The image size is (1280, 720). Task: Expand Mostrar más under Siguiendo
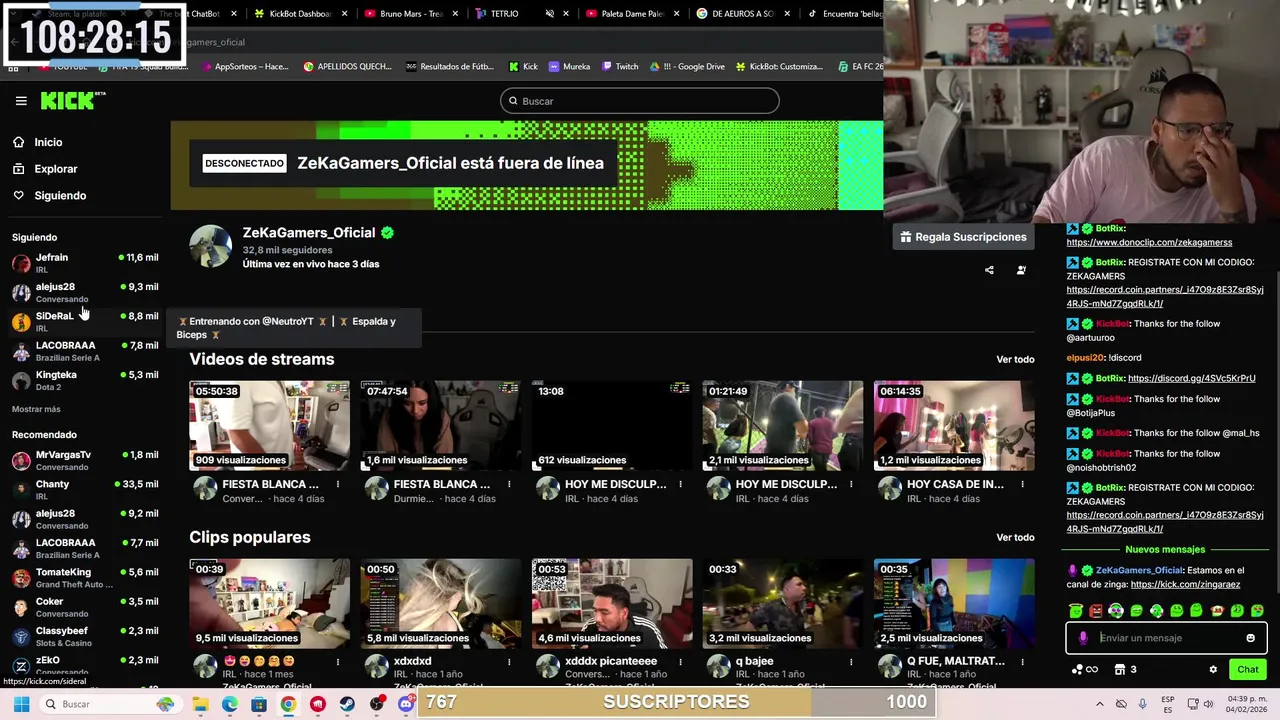point(36,409)
